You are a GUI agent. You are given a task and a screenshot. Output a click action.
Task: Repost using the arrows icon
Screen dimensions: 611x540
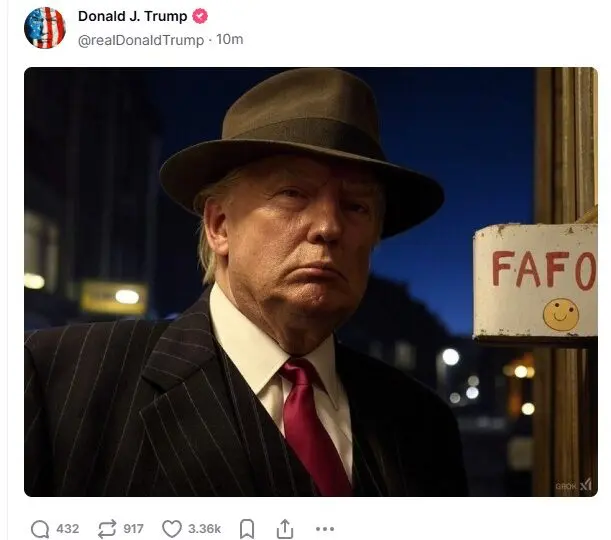click(107, 529)
